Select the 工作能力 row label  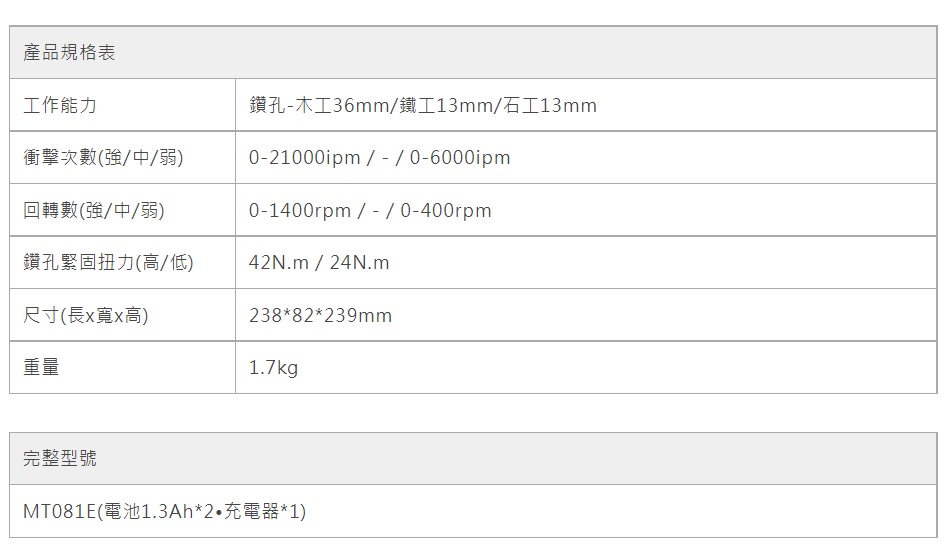60,105
